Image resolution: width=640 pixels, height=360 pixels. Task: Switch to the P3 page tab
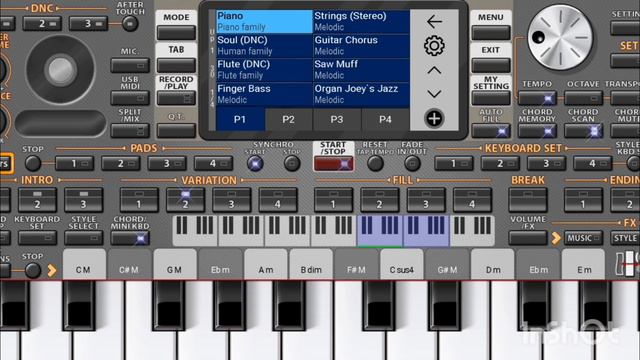point(337,120)
